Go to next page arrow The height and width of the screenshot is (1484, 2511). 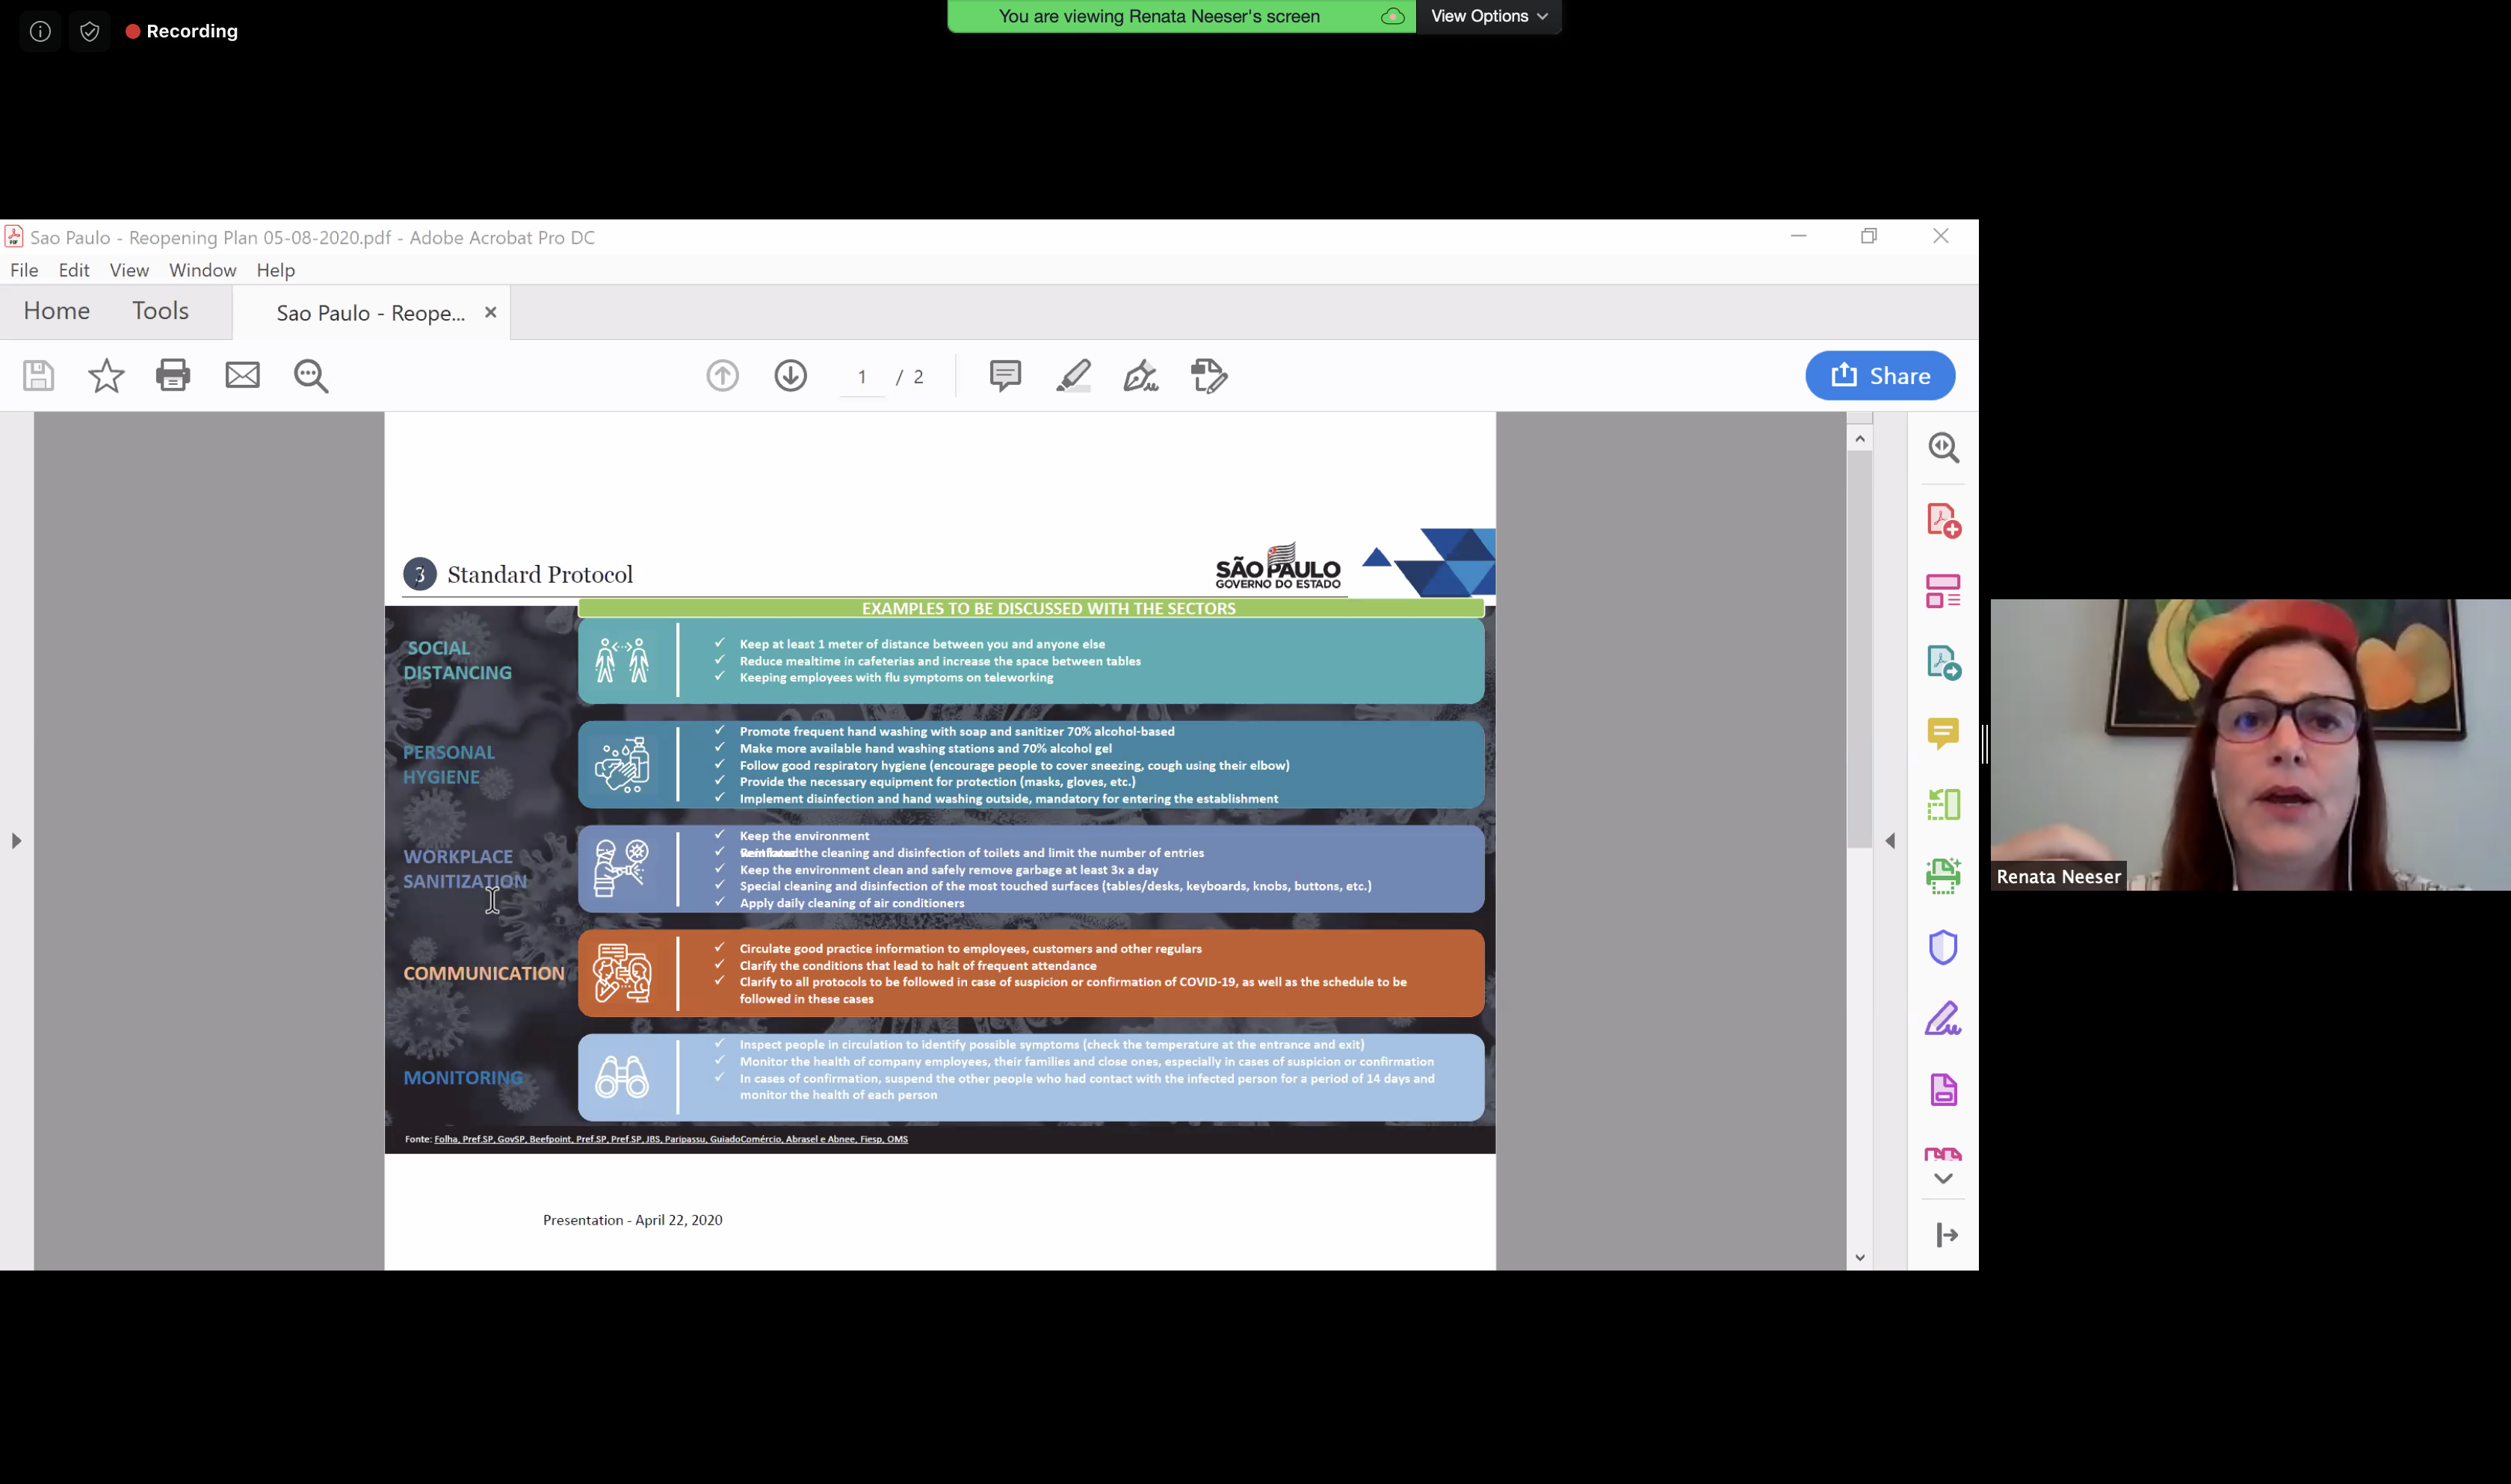click(x=790, y=375)
